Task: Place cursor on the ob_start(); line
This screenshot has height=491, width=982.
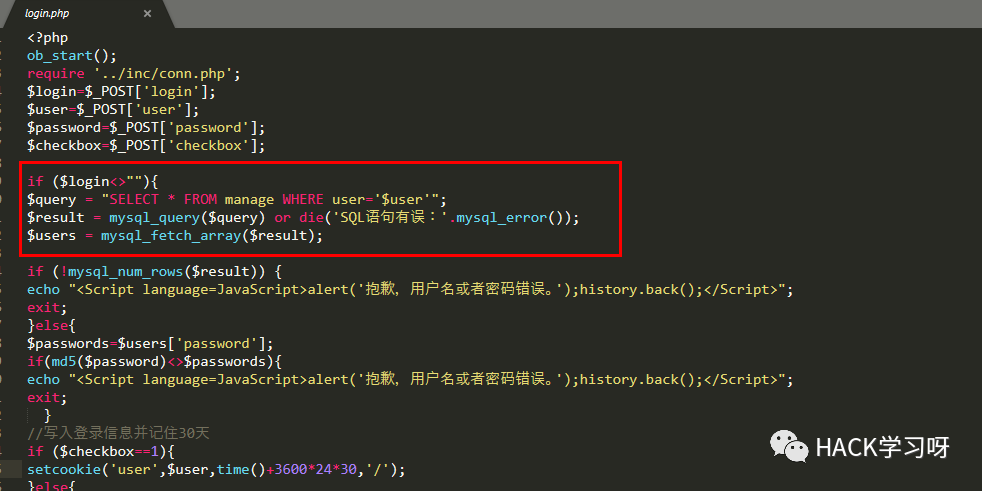Action: coord(72,56)
